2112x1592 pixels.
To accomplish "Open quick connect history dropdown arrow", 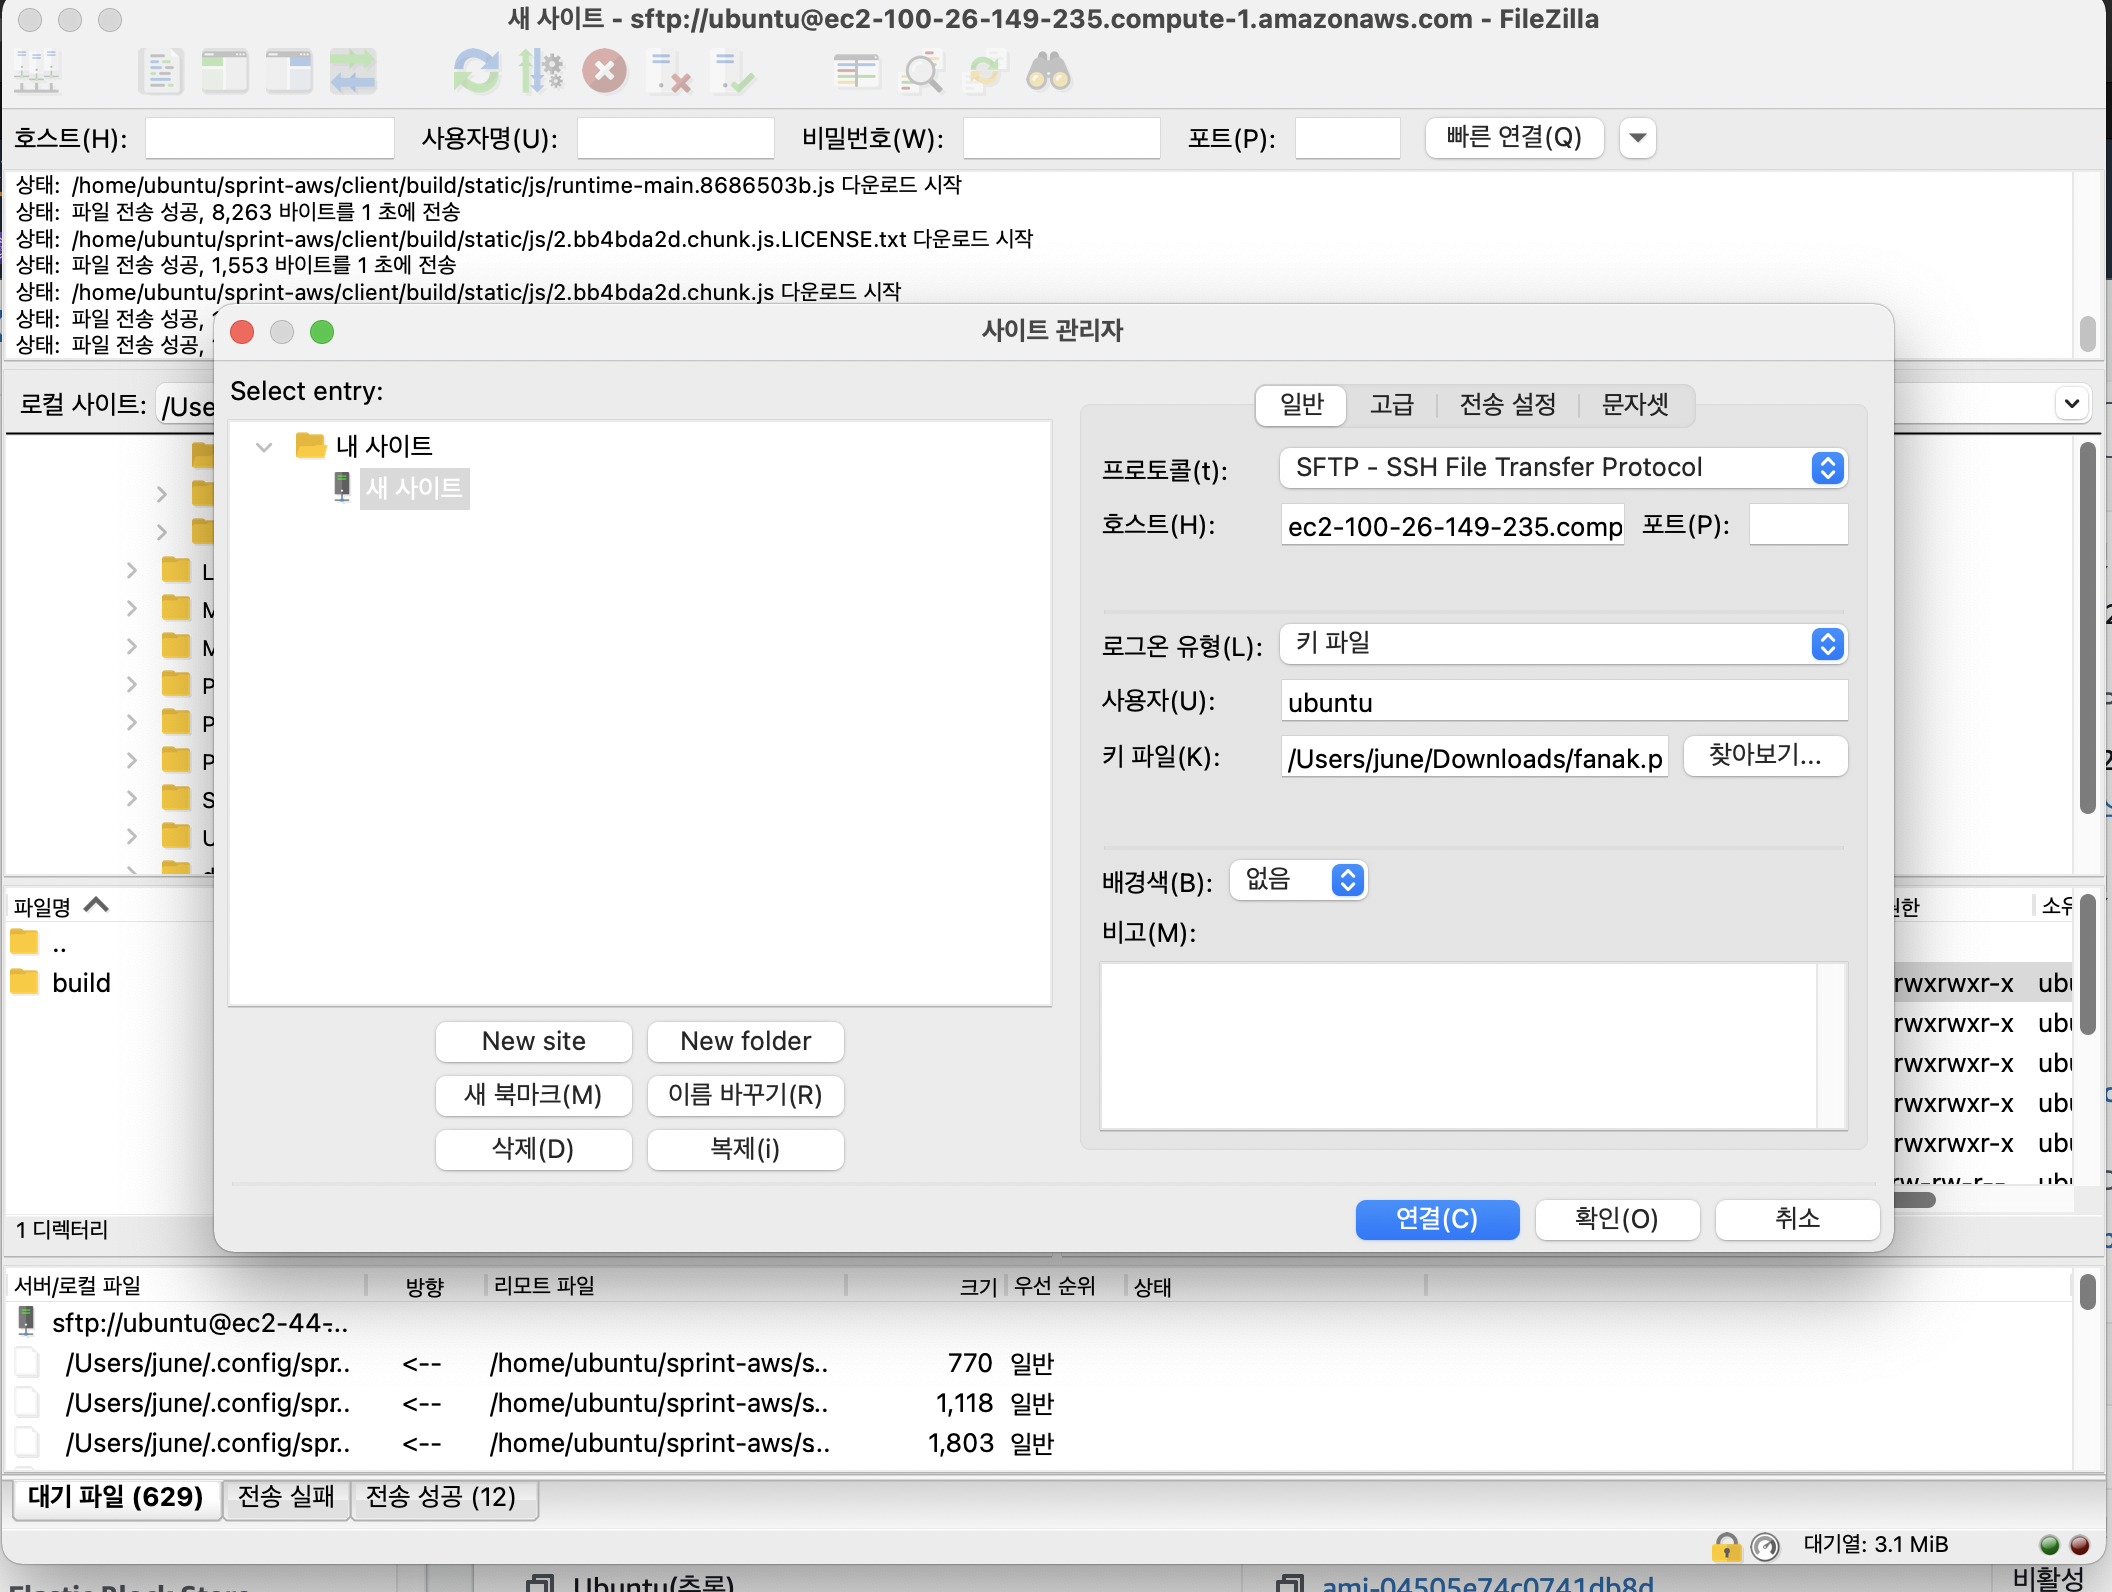I will click(x=1638, y=138).
